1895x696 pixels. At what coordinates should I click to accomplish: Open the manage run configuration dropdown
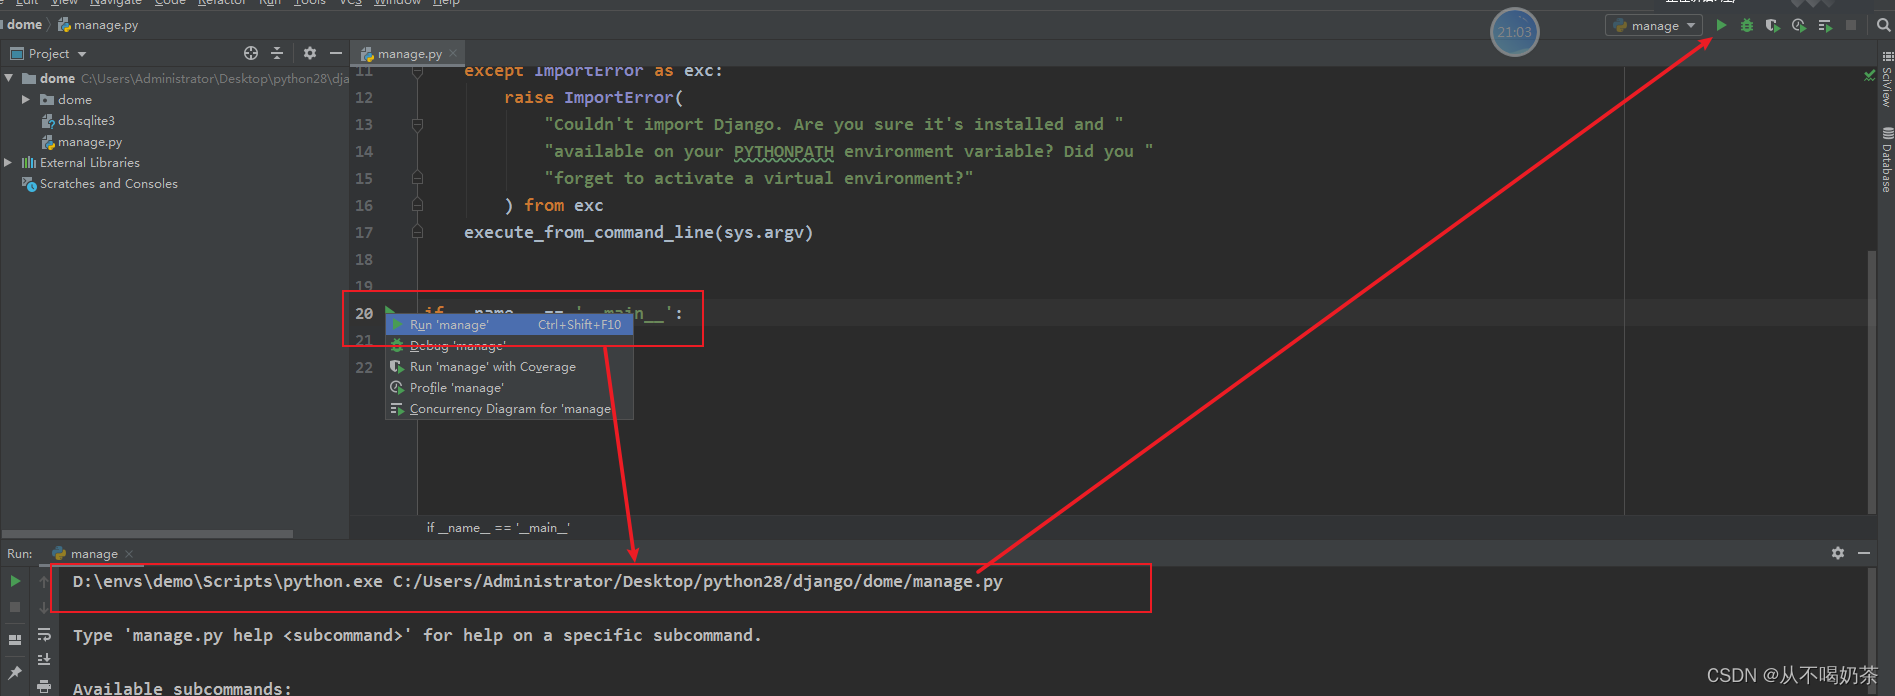click(1654, 25)
